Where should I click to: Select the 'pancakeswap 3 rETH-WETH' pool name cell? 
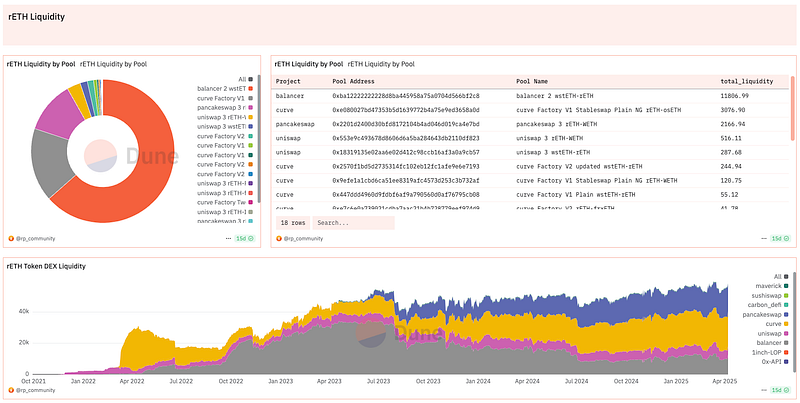[557, 124]
